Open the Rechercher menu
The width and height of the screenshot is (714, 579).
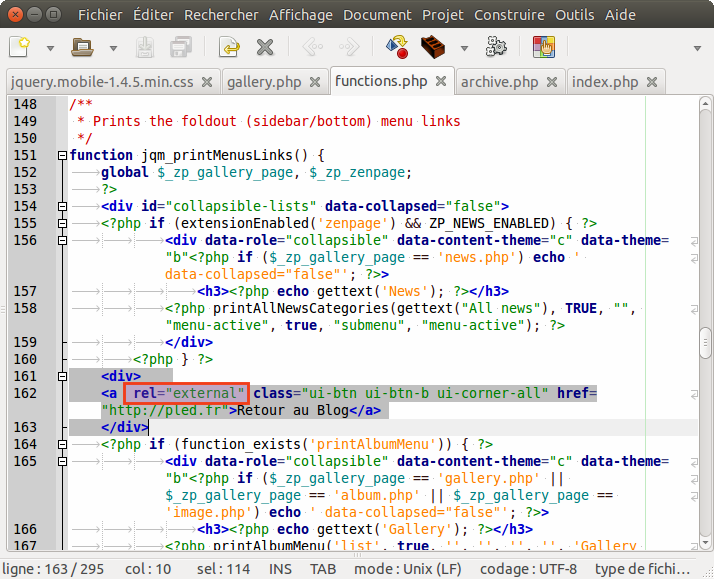coord(221,15)
